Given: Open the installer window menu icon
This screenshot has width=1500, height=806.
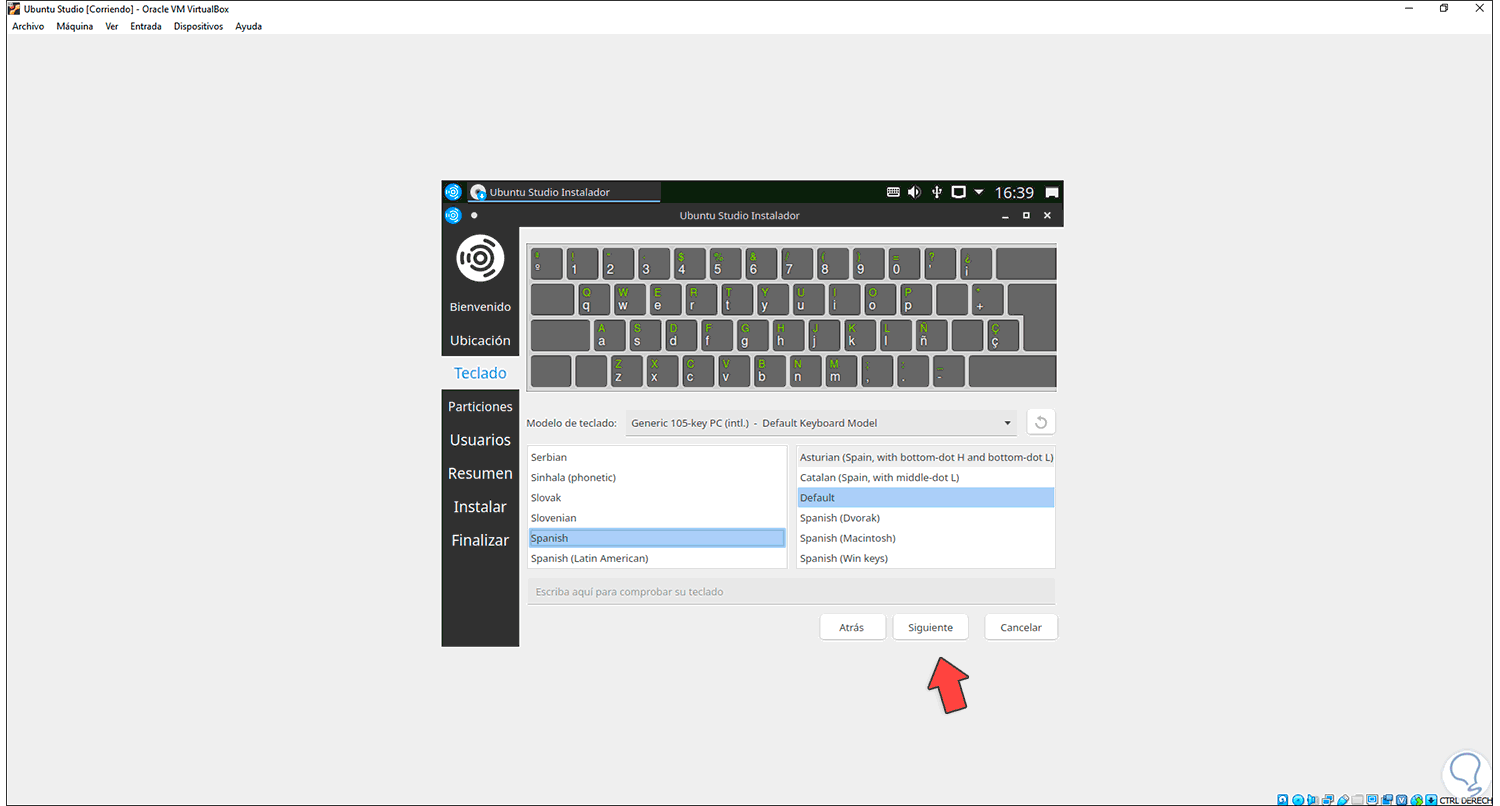Looking at the screenshot, I should click(452, 215).
